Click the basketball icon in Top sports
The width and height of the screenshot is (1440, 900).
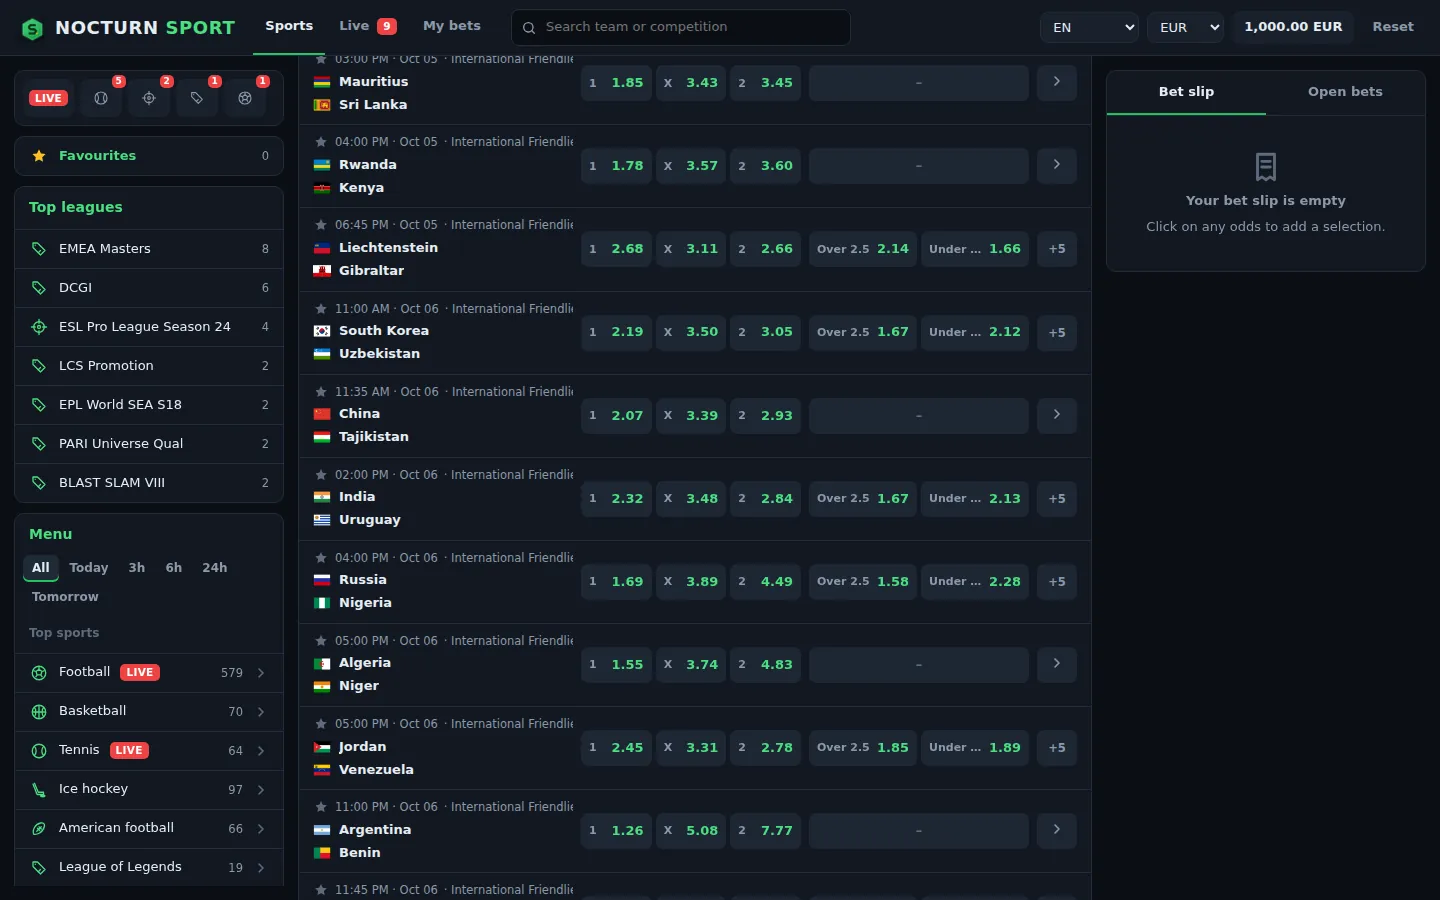[x=39, y=712]
